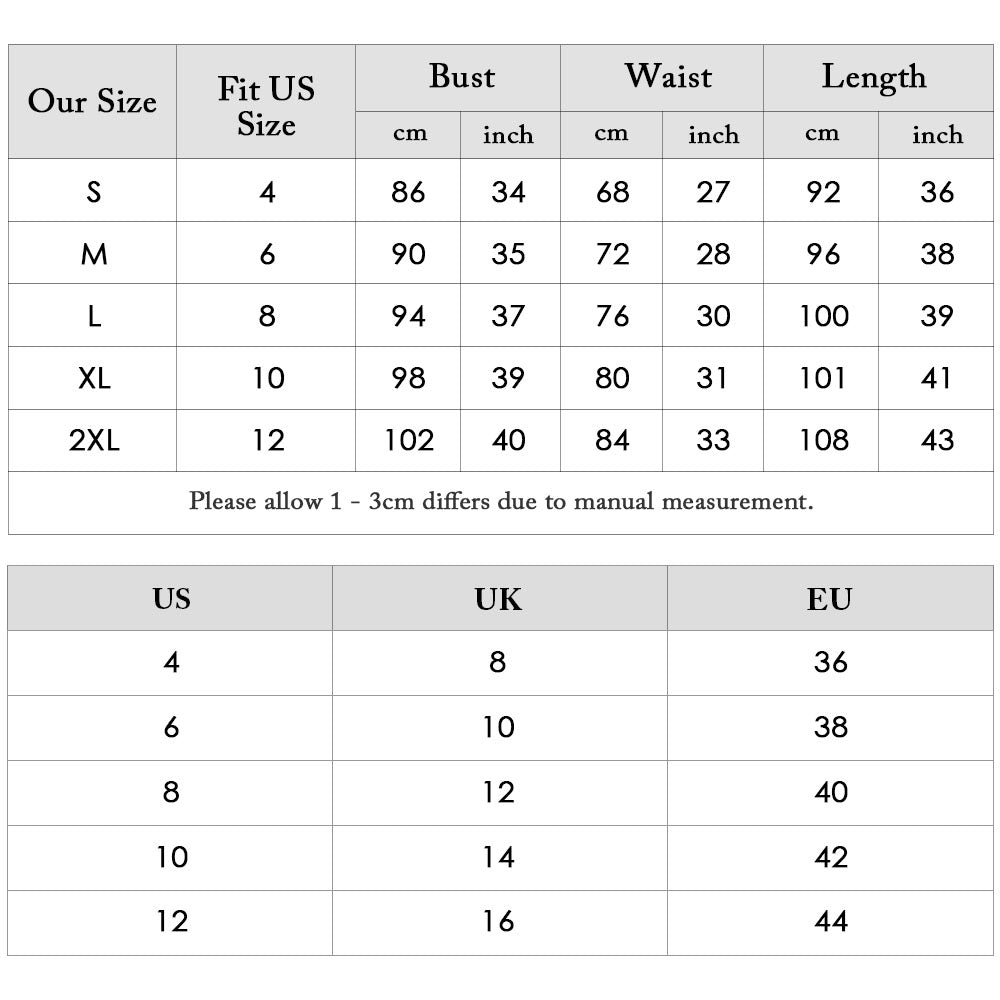Click the 108 length cm value

(824, 440)
